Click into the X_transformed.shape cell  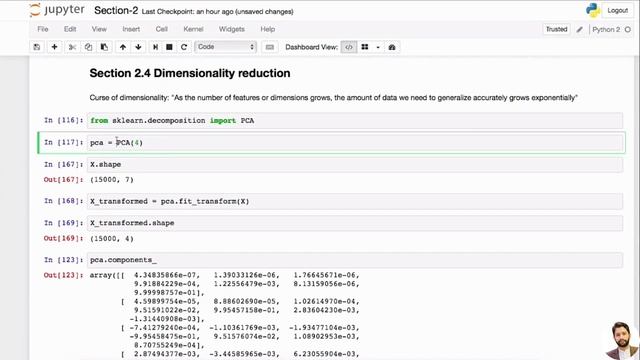pyautogui.click(x=355, y=223)
